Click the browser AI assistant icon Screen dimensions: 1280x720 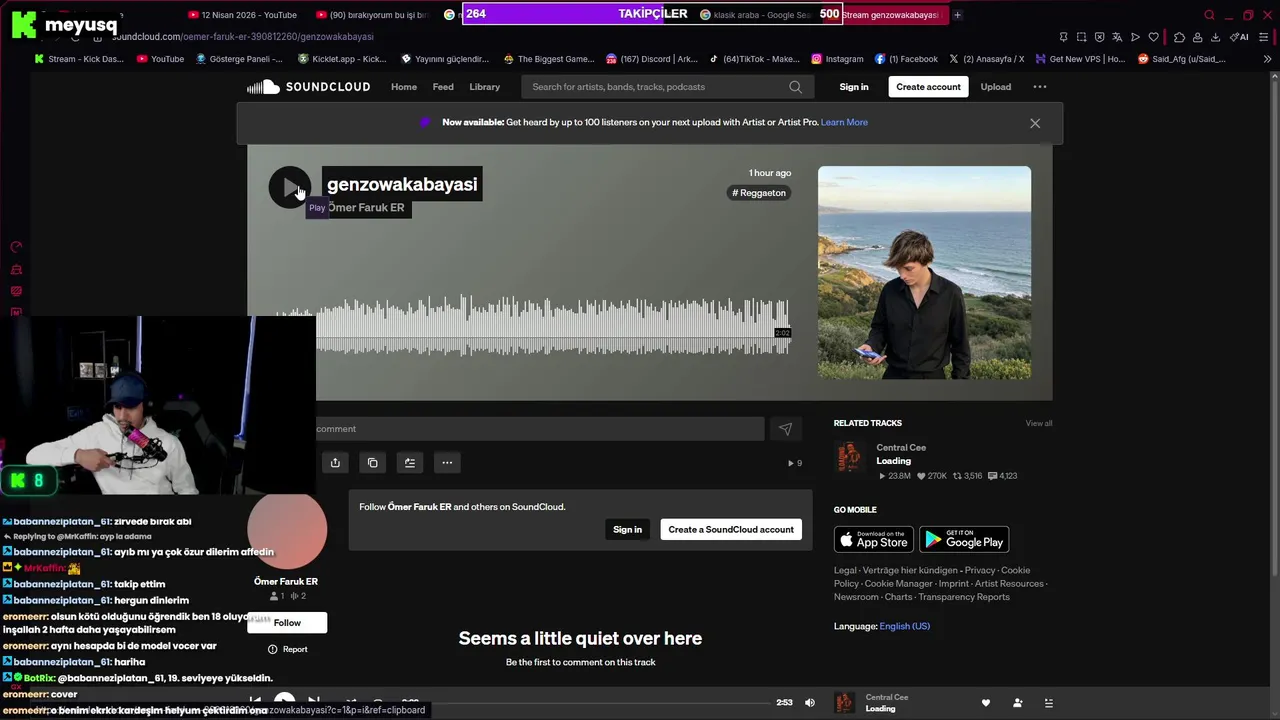pyautogui.click(x=1239, y=37)
